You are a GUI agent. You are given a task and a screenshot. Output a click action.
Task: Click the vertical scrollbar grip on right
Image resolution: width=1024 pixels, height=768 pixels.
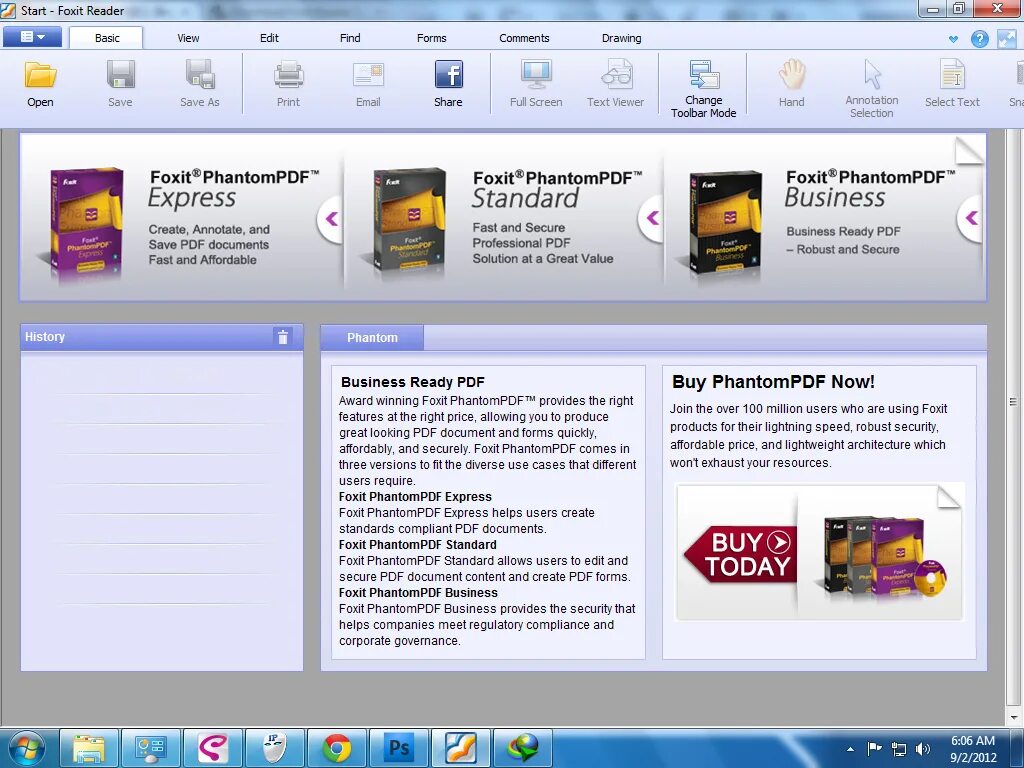tap(1014, 402)
